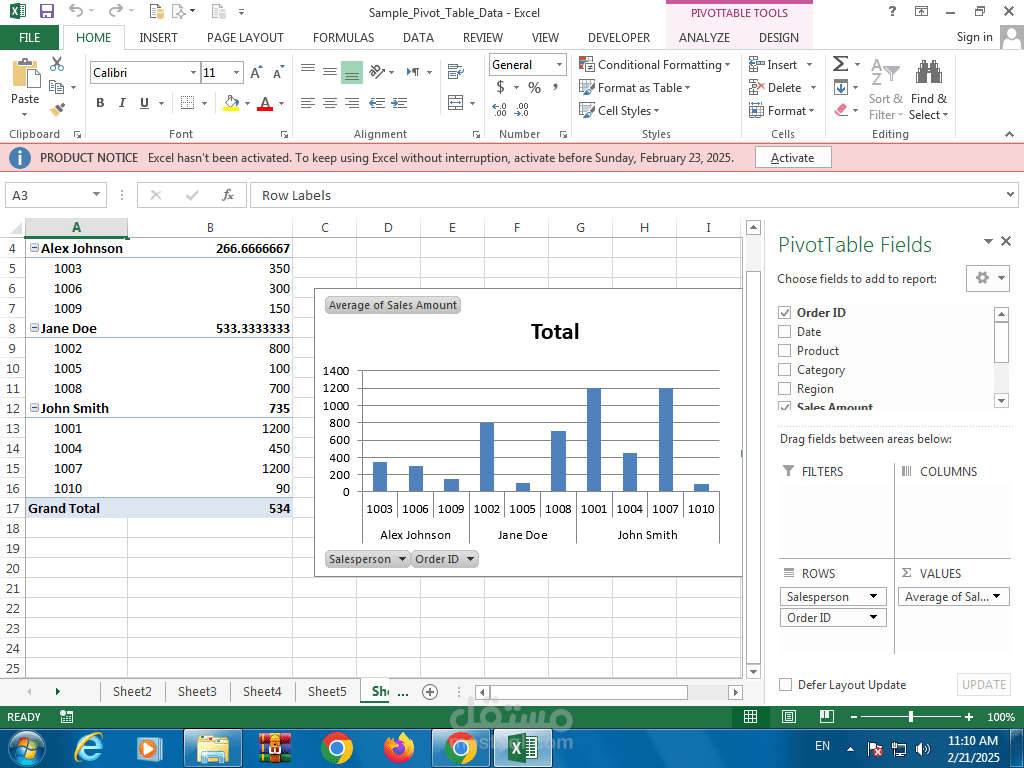Image resolution: width=1024 pixels, height=768 pixels.
Task: Expand the formula bar
Action: [x=1010, y=194]
